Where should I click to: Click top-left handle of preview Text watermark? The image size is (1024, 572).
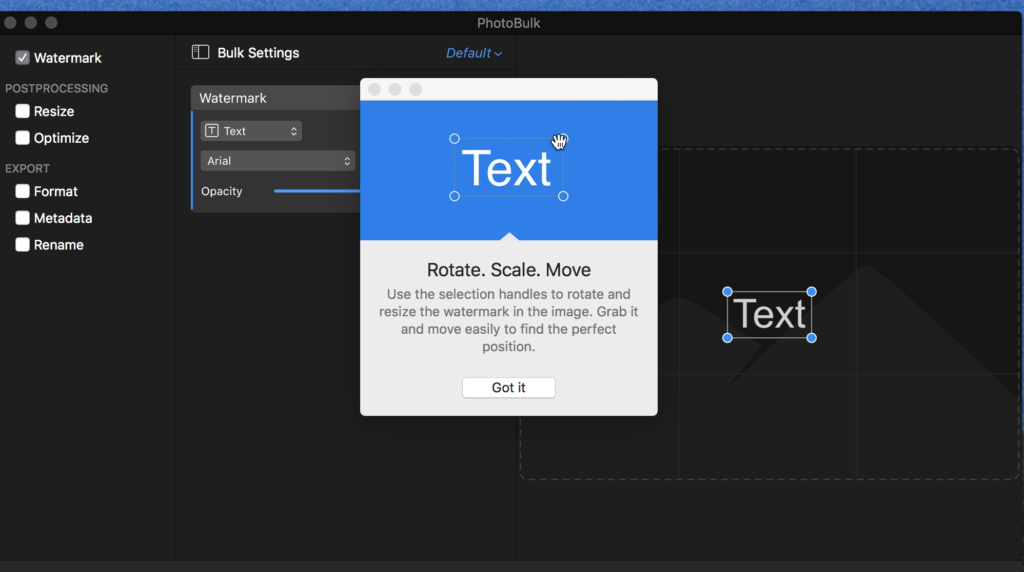(727, 292)
